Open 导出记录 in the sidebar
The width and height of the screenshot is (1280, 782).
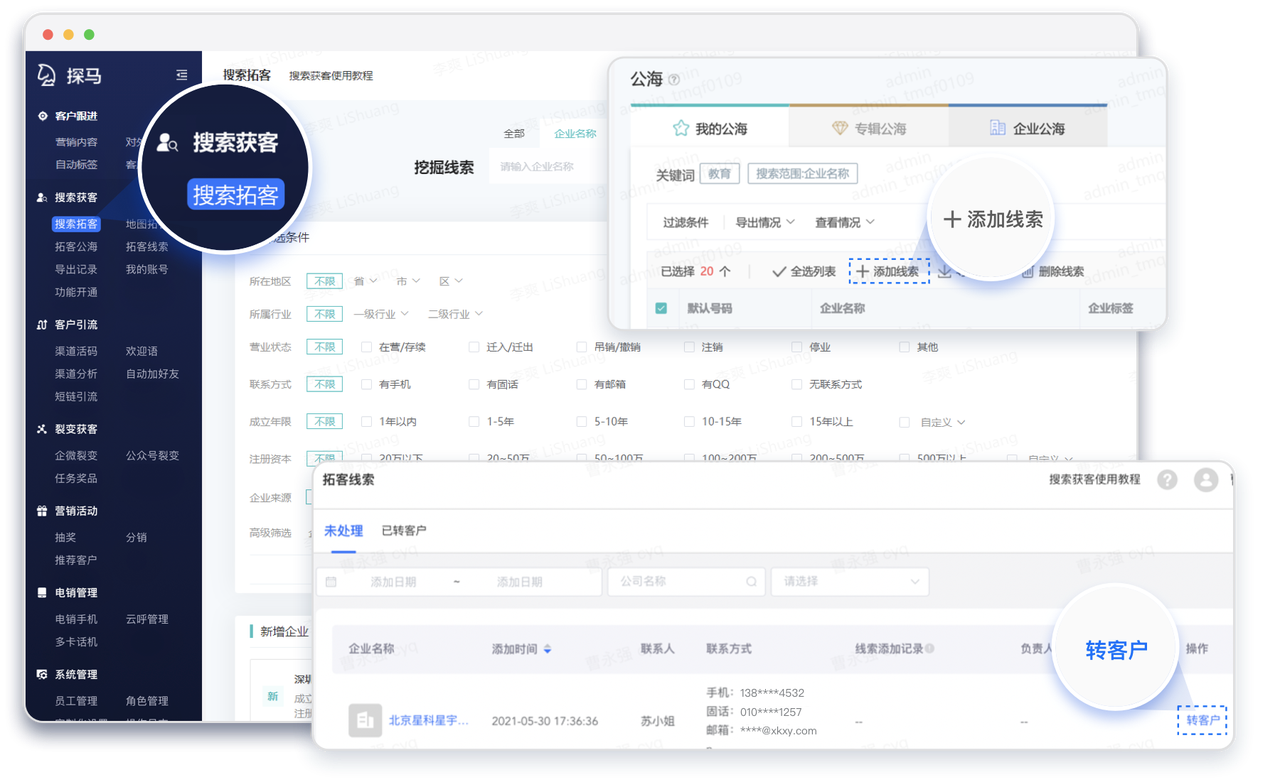tap(76, 270)
